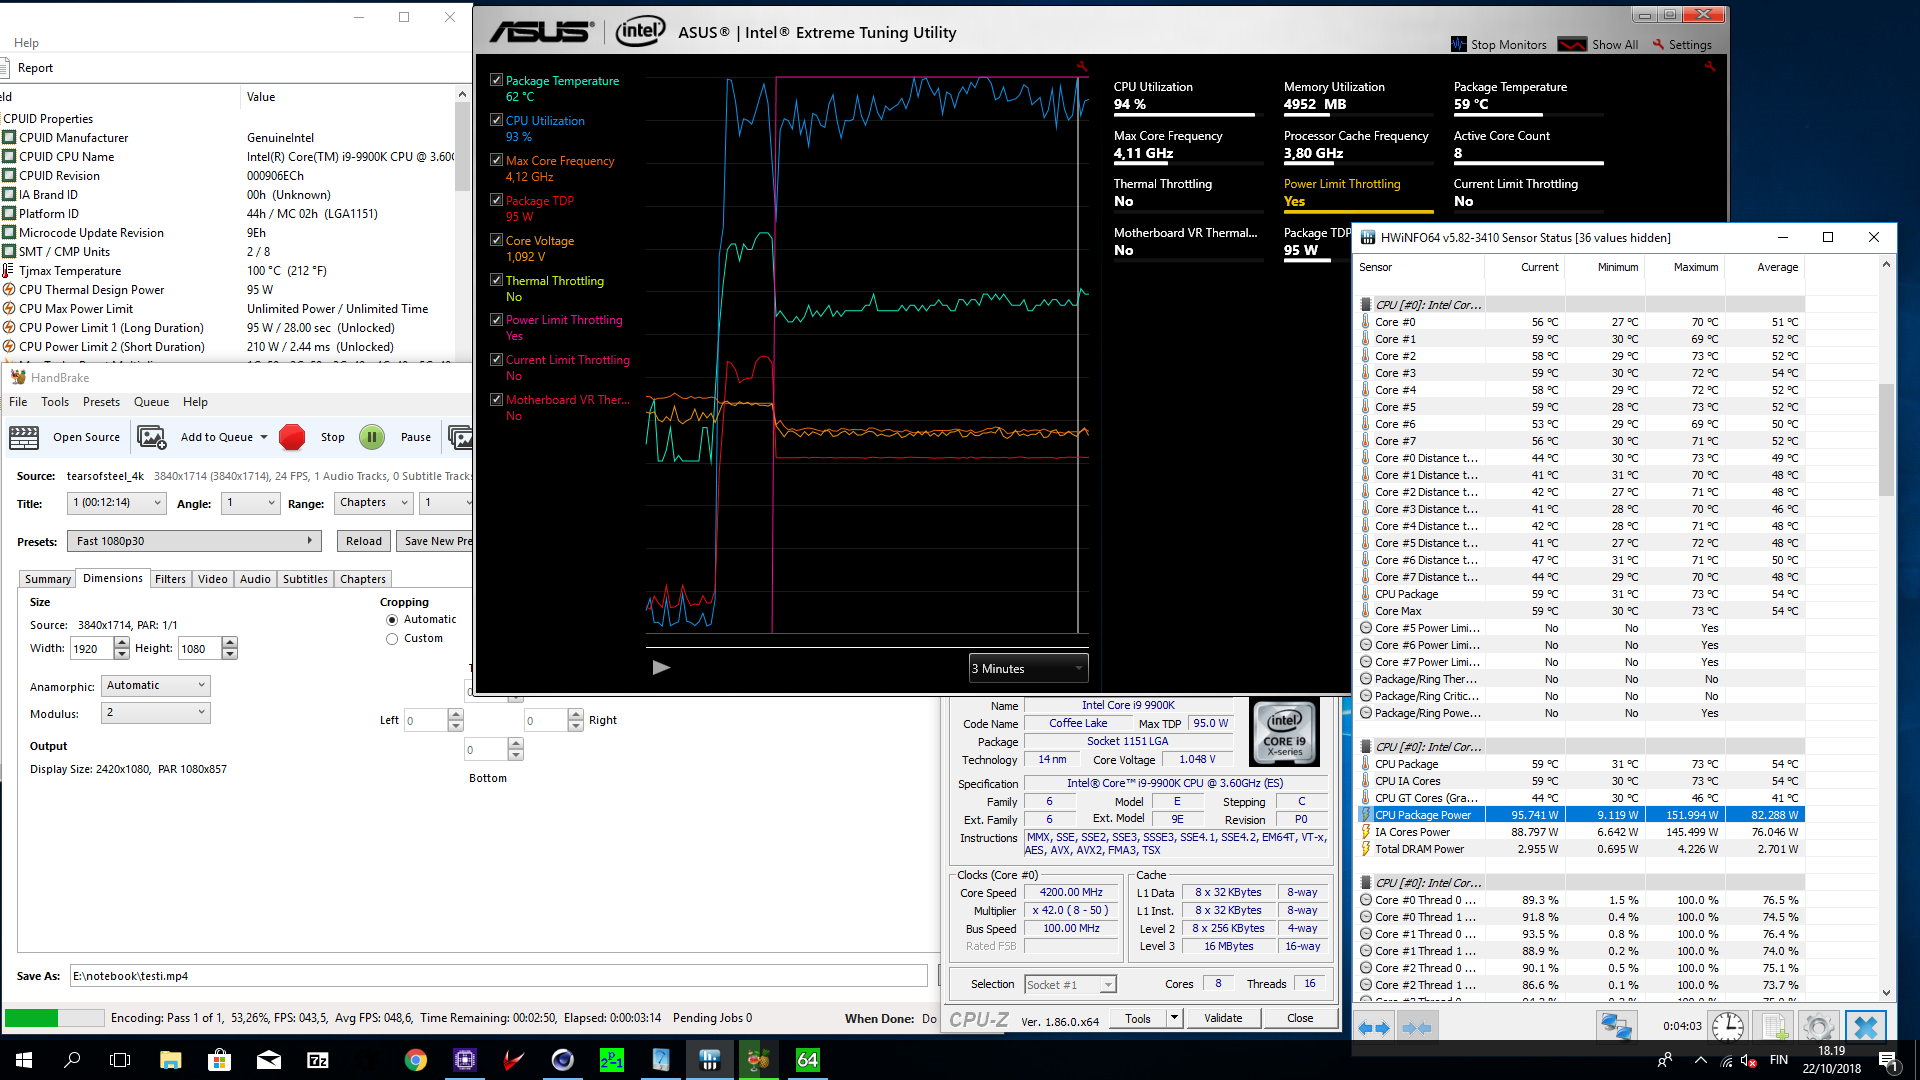This screenshot has width=1920, height=1080.
Task: Click HandBrake Open Source film icon
Action: [x=24, y=437]
